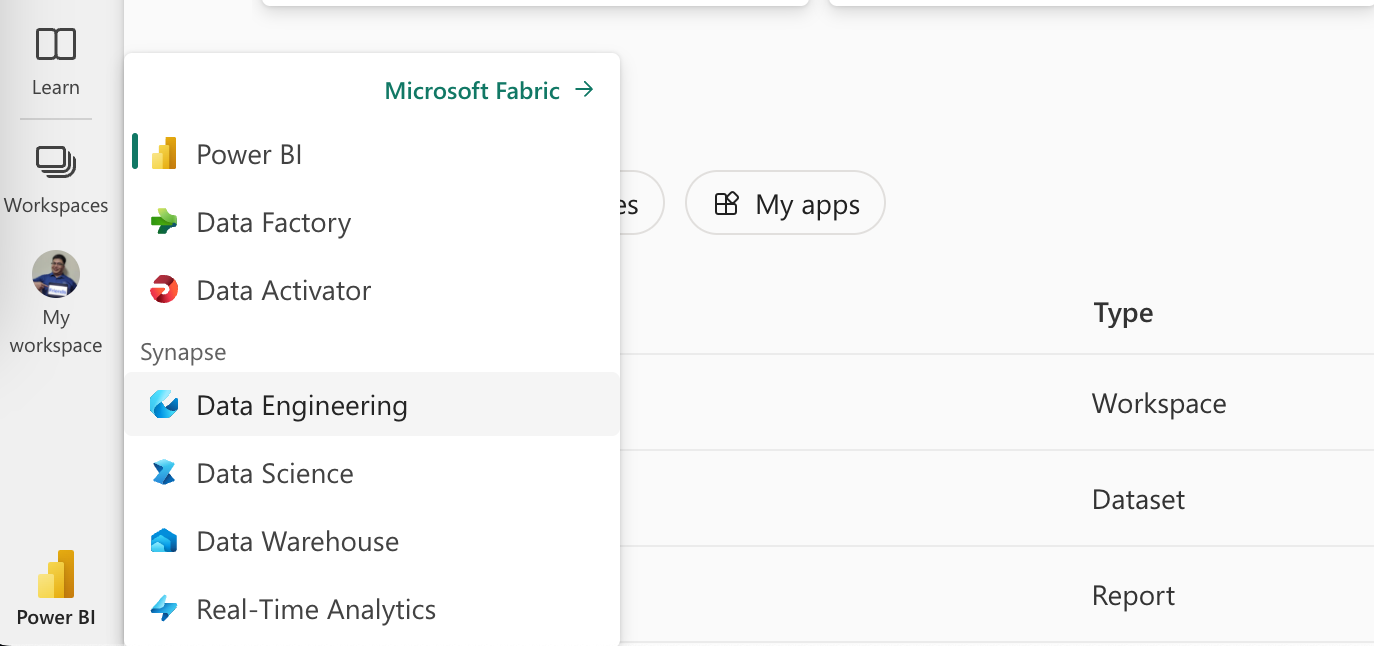Select the Data Science menu entry

(x=372, y=473)
